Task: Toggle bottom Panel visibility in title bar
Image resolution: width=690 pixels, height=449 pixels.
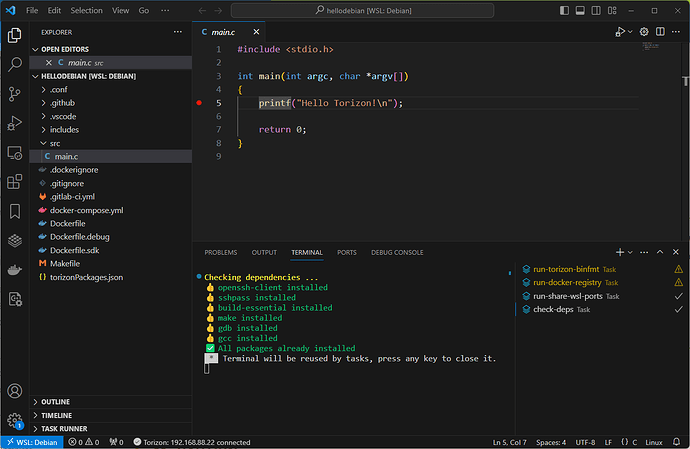Action: pyautogui.click(x=580, y=11)
